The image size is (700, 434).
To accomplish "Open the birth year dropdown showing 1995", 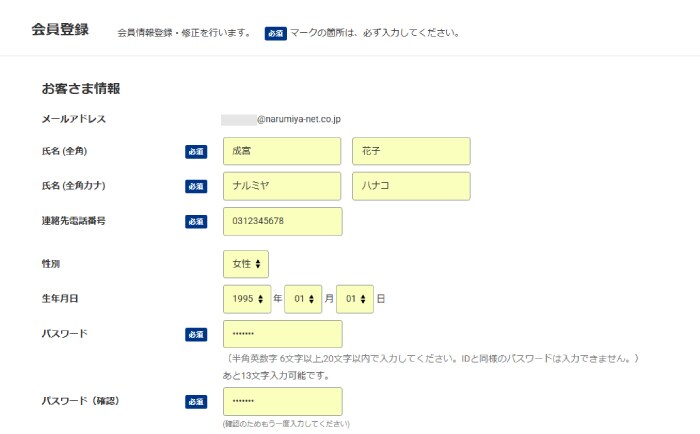I will (247, 299).
